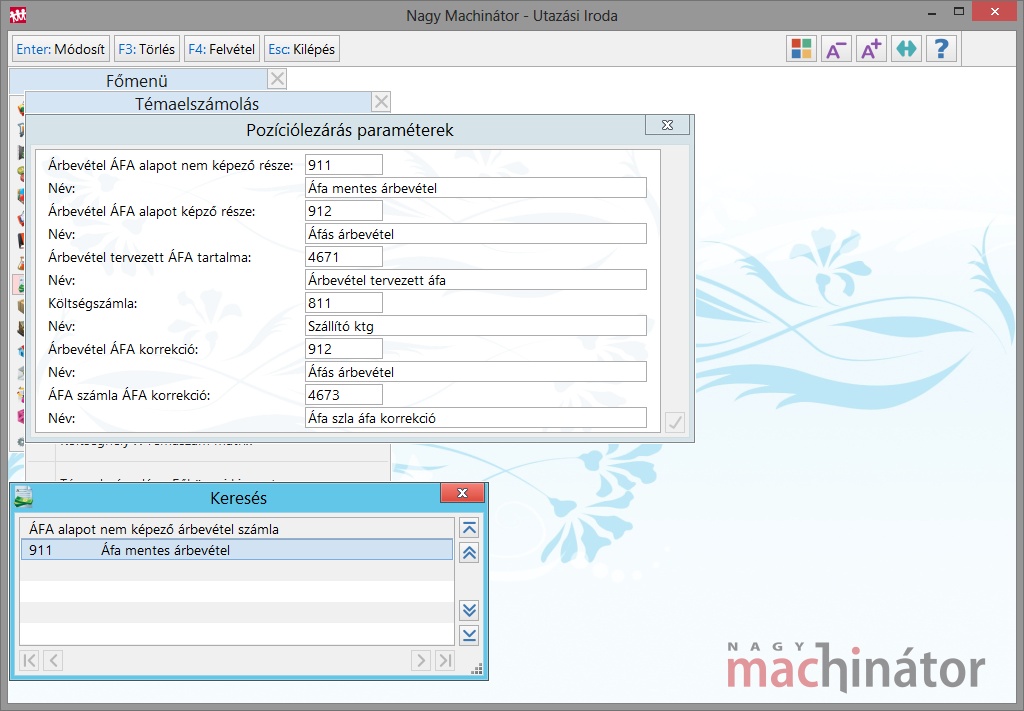Image resolution: width=1024 pixels, height=711 pixels.
Task: Click the ÁFA alapot nem képező árbevétel számla header
Action: (153, 529)
